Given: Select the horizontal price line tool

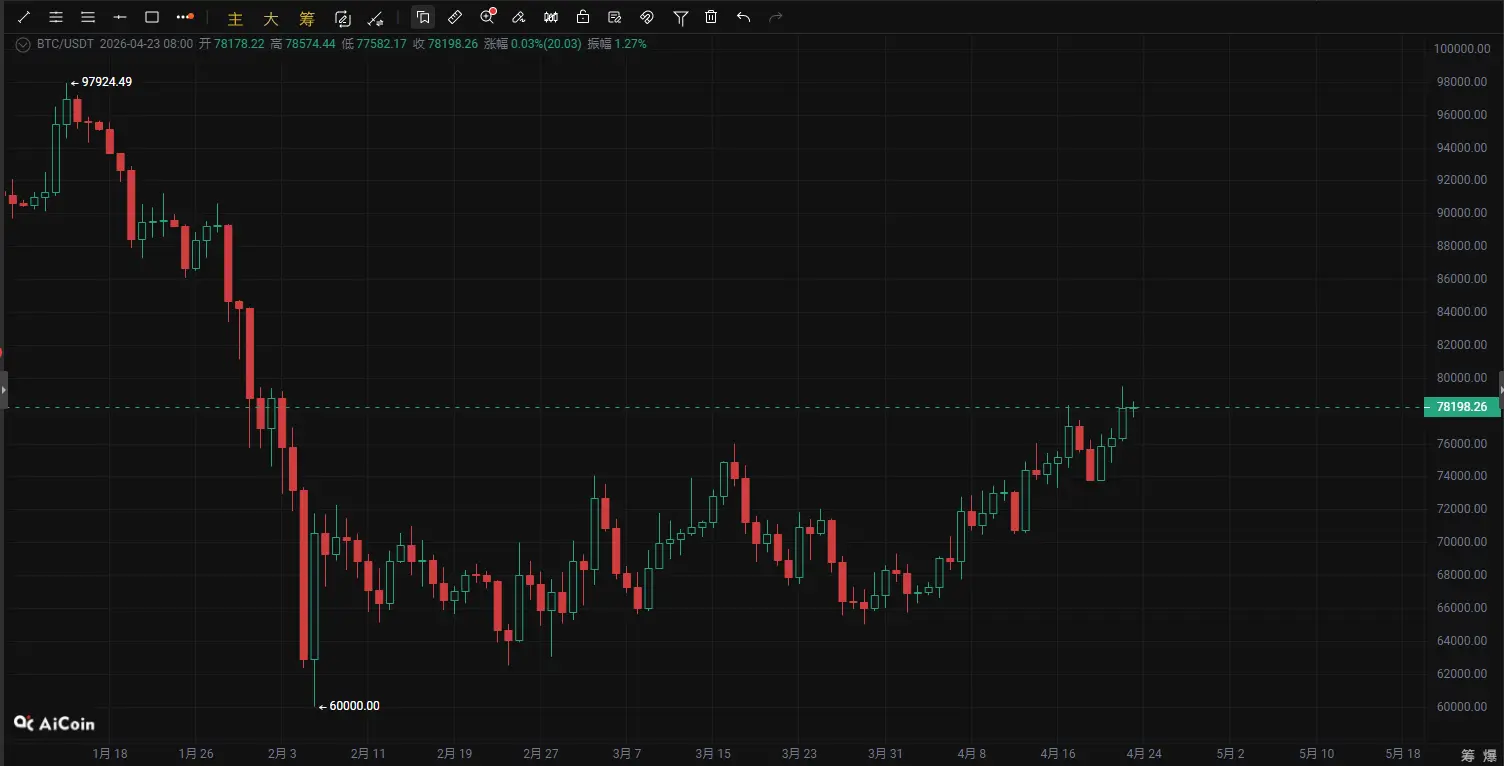Looking at the screenshot, I should click(x=120, y=17).
